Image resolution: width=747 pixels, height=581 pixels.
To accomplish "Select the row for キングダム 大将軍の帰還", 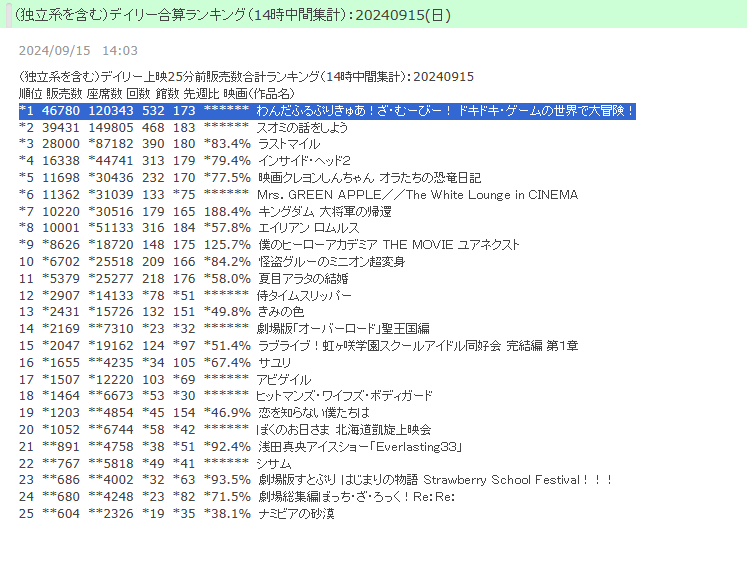I will coord(205,211).
